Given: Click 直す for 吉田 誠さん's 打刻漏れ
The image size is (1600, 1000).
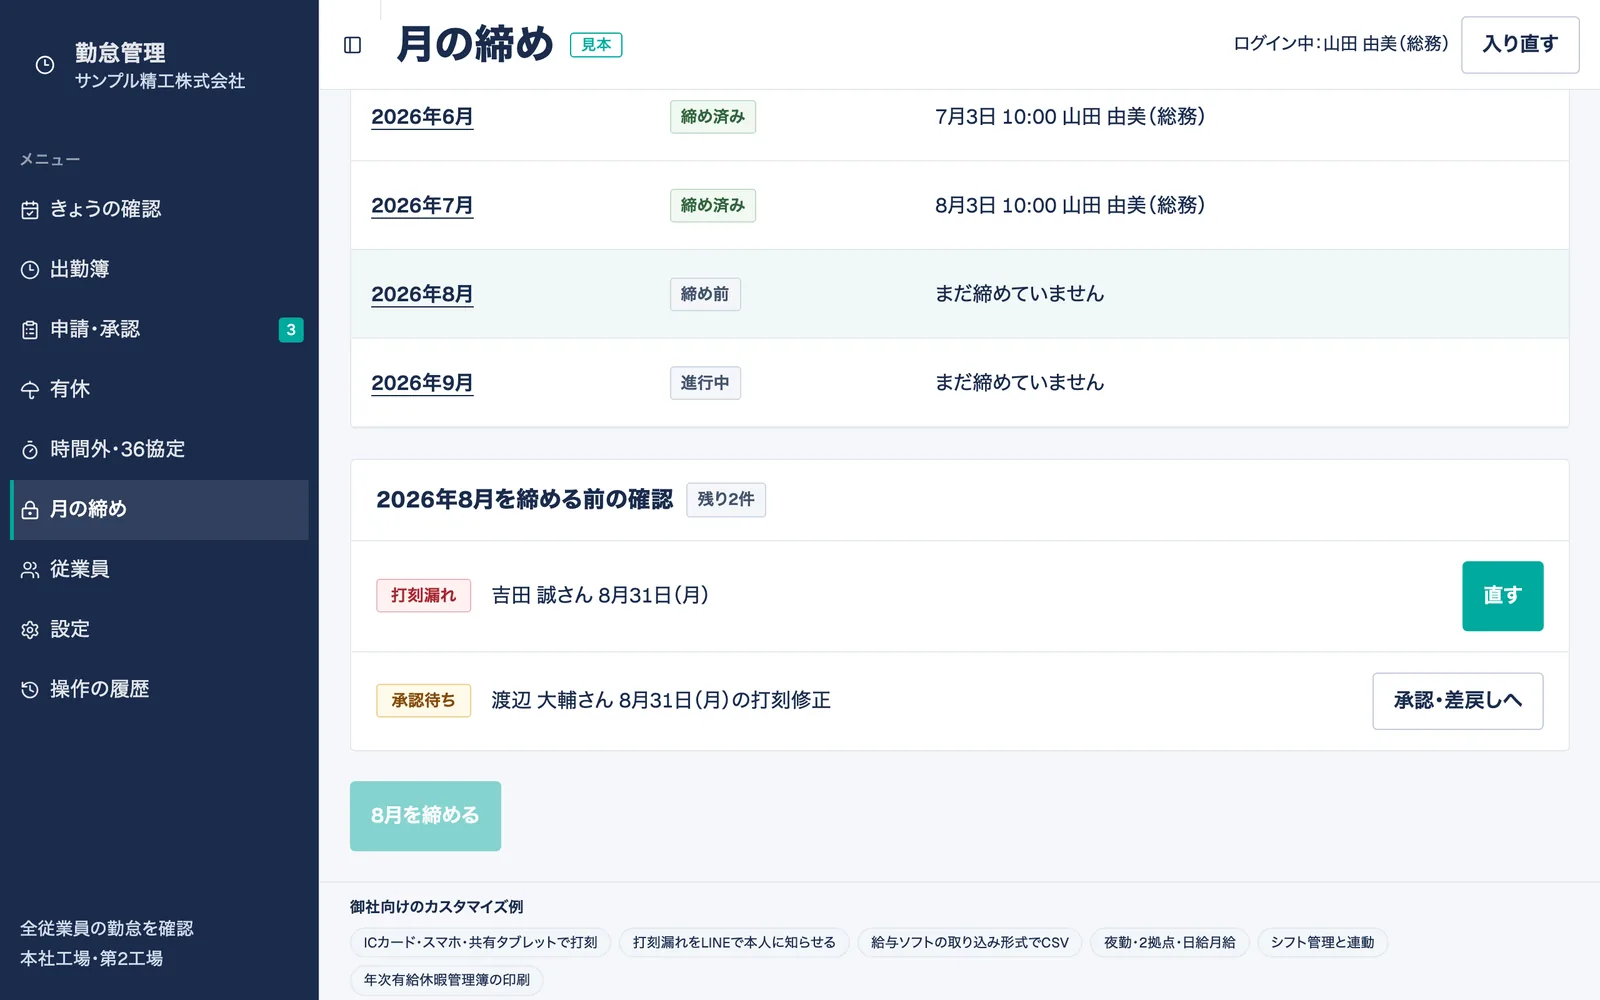Looking at the screenshot, I should point(1502,596).
